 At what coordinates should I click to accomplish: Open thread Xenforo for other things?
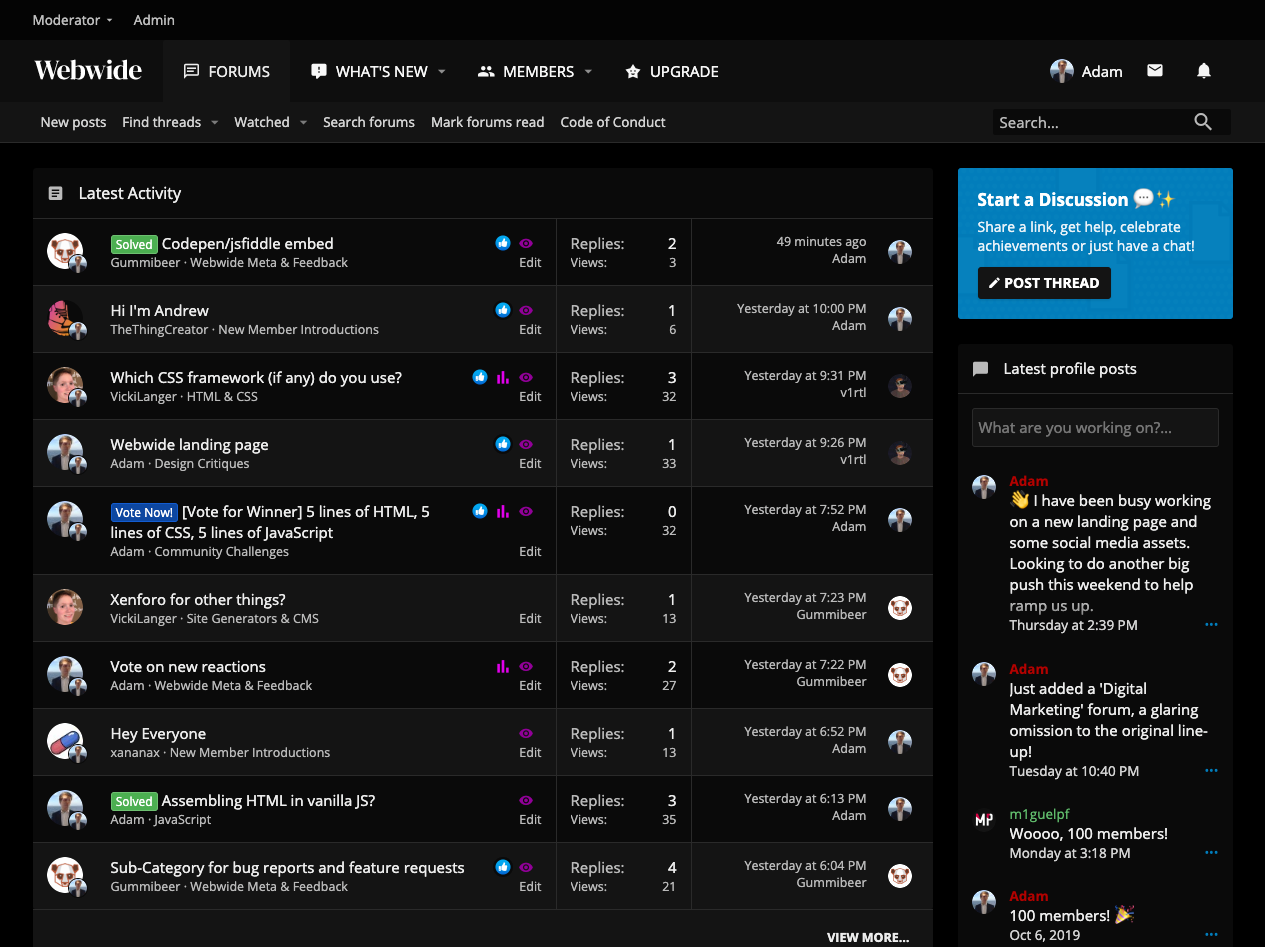[198, 599]
